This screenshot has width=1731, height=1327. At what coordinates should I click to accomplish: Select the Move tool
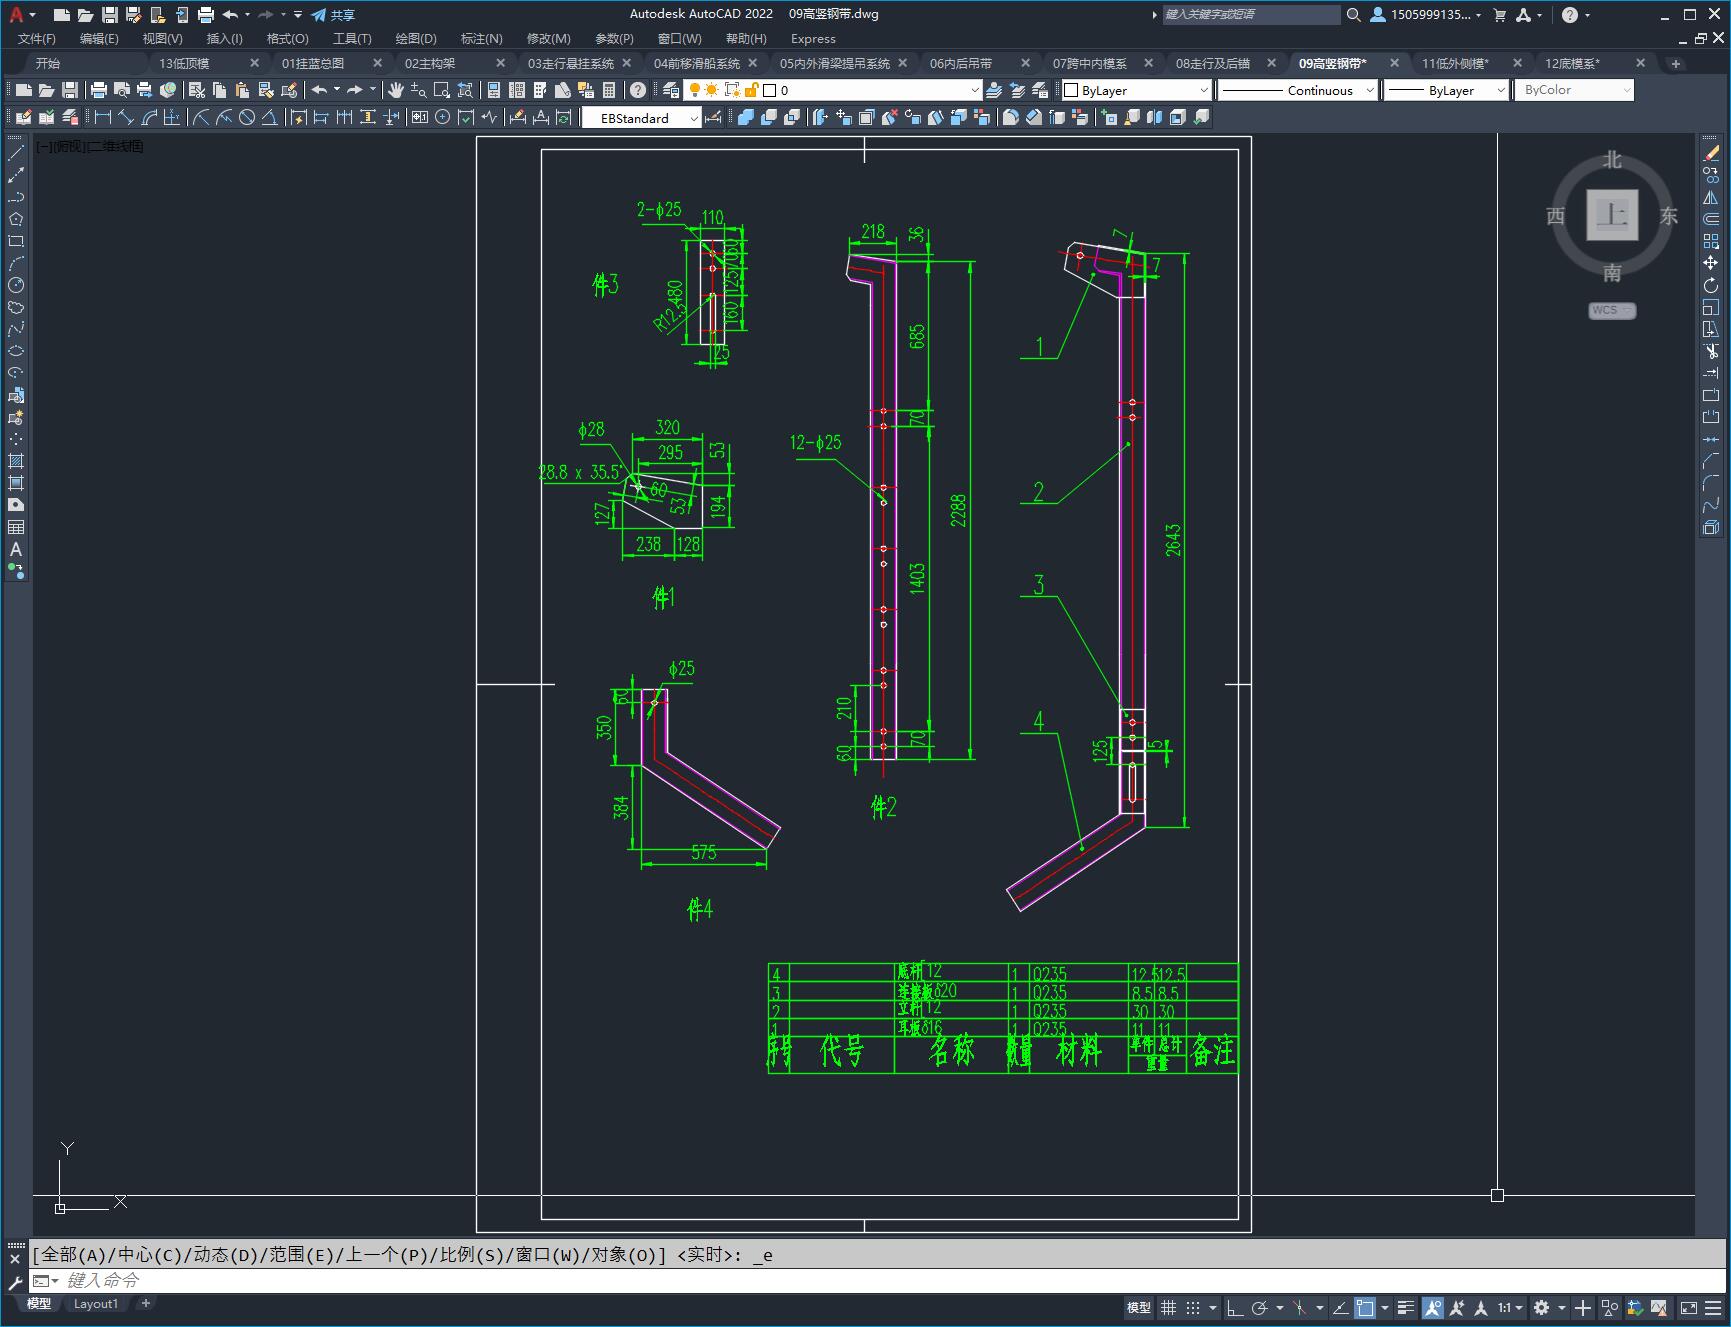coord(1711,263)
